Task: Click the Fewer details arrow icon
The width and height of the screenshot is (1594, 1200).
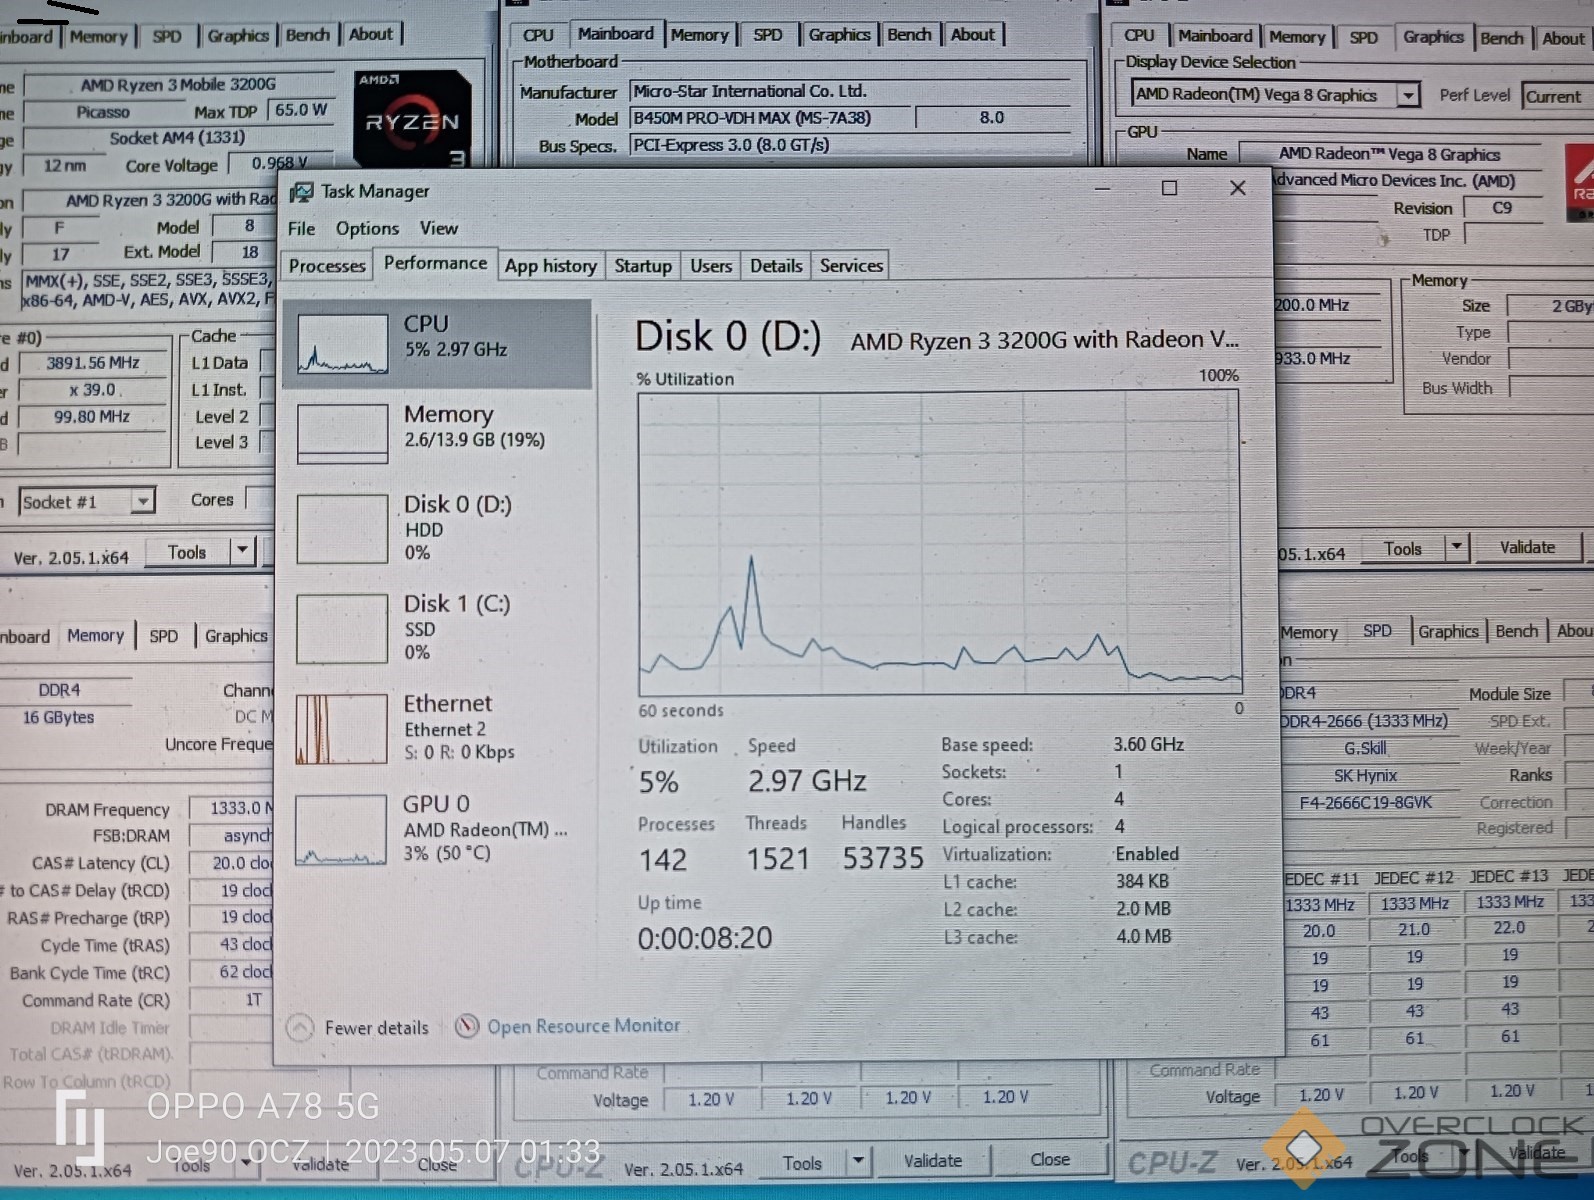Action: (300, 1028)
